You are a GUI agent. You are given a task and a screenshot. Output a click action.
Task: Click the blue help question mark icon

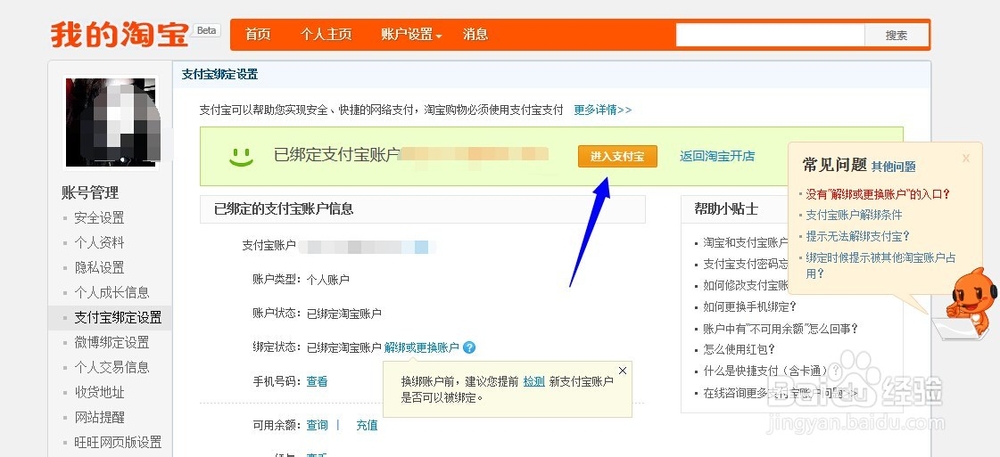click(x=469, y=347)
